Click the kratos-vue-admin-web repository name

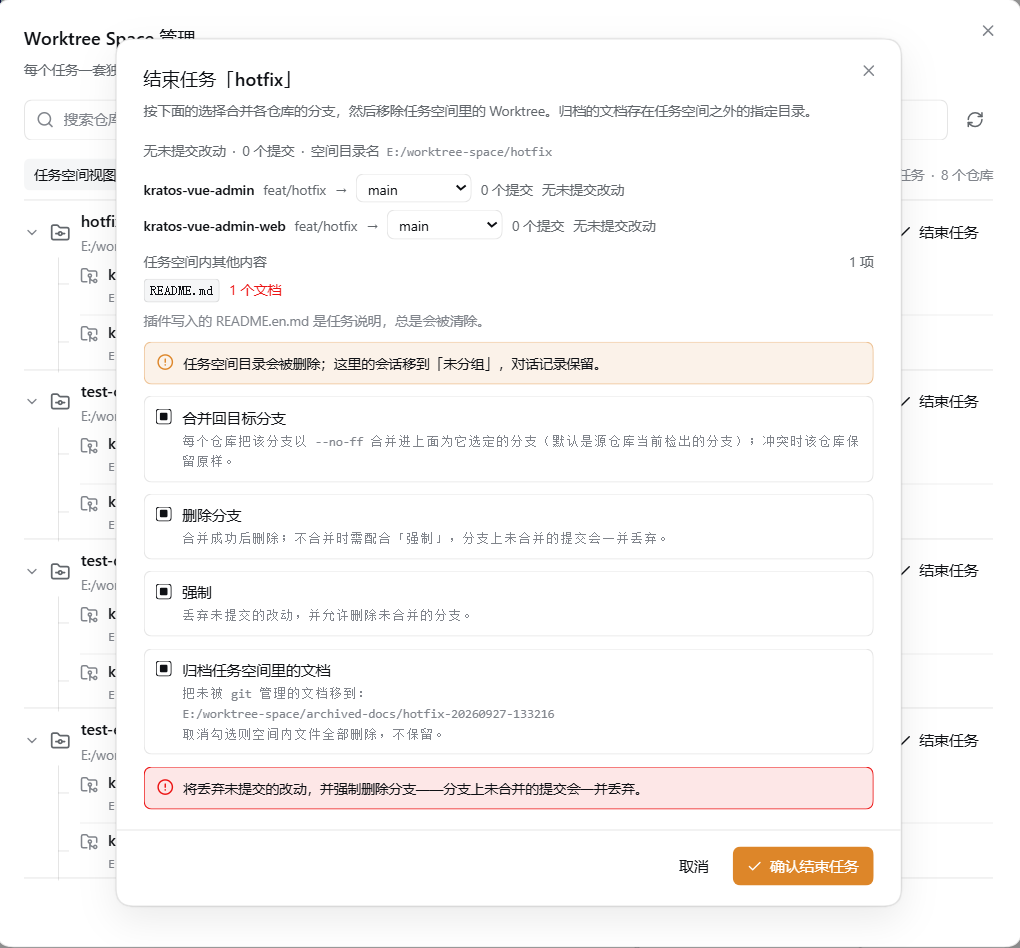pyautogui.click(x=215, y=226)
